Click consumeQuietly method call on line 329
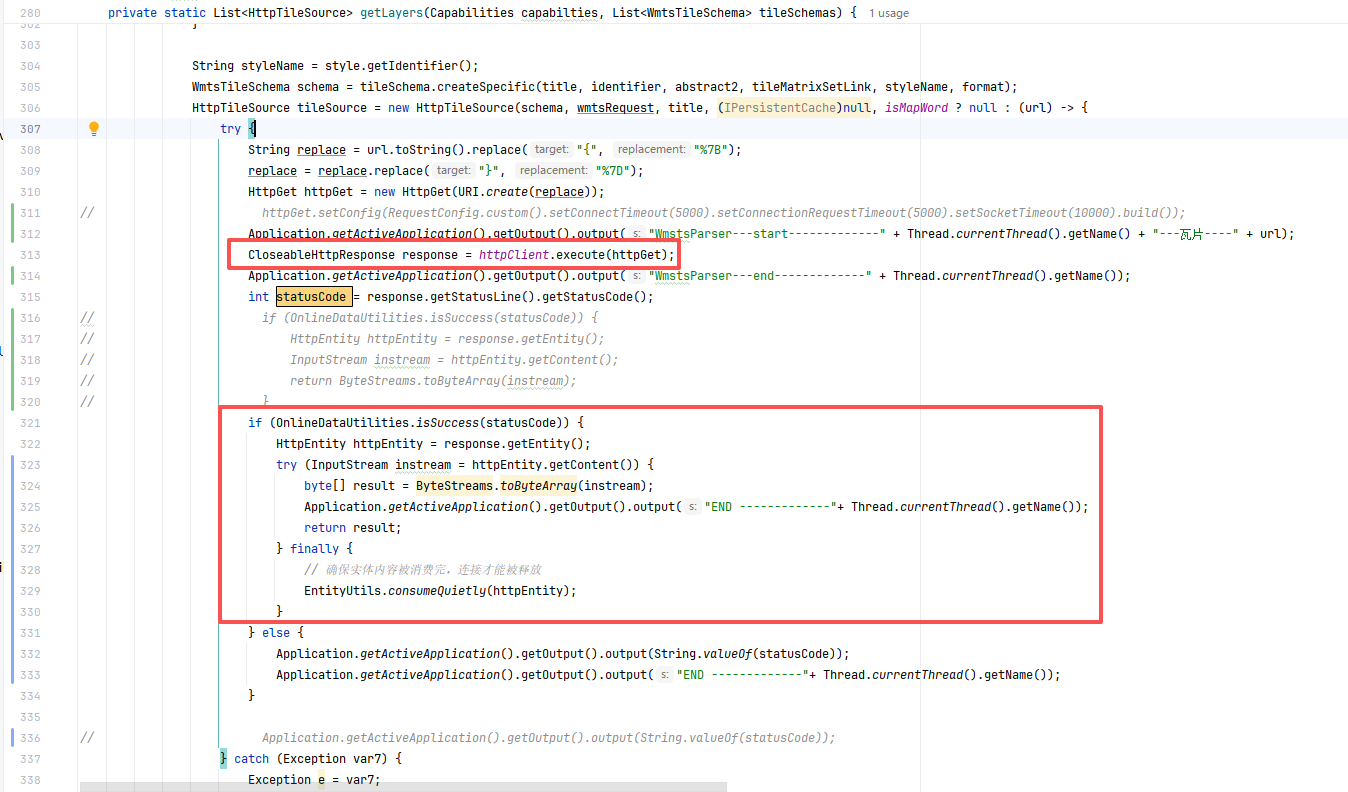 point(437,591)
